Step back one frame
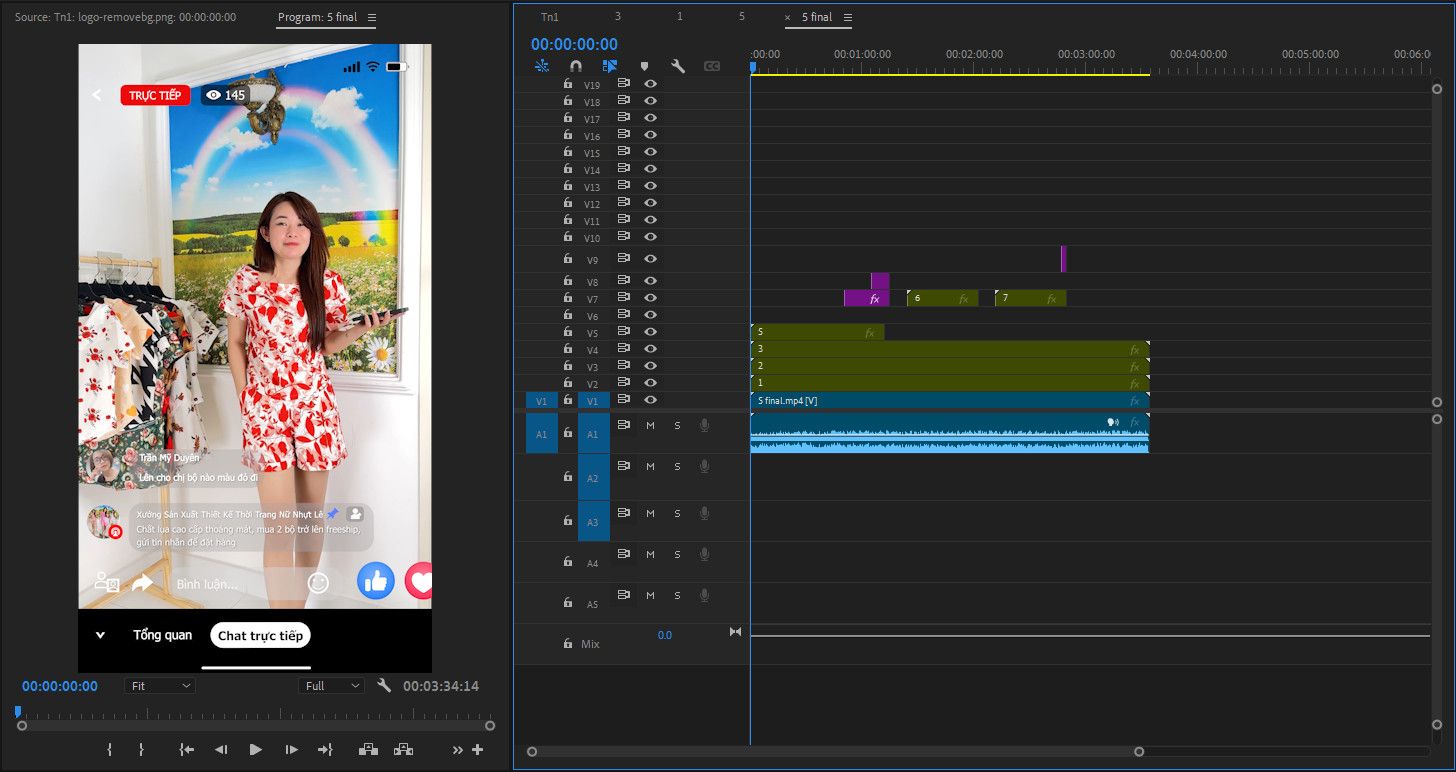The image size is (1456, 772). 221,749
